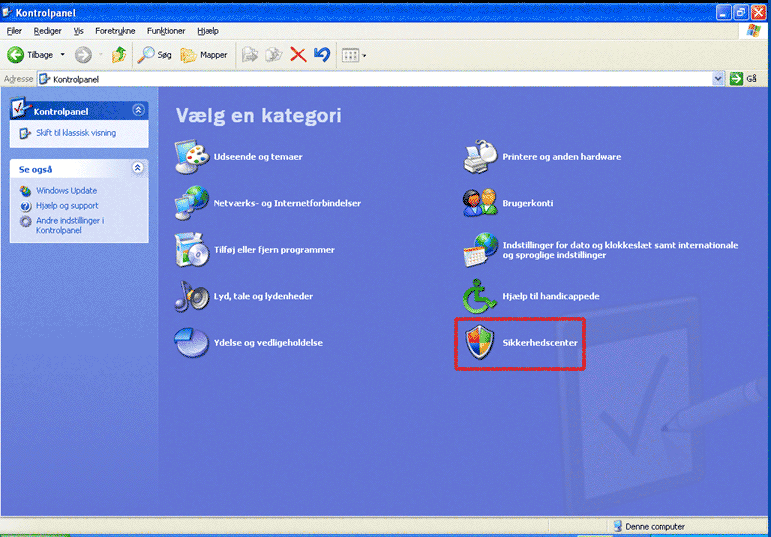Image resolution: width=771 pixels, height=537 pixels.
Task: Click the red X delete icon
Action: pyautogui.click(x=298, y=55)
